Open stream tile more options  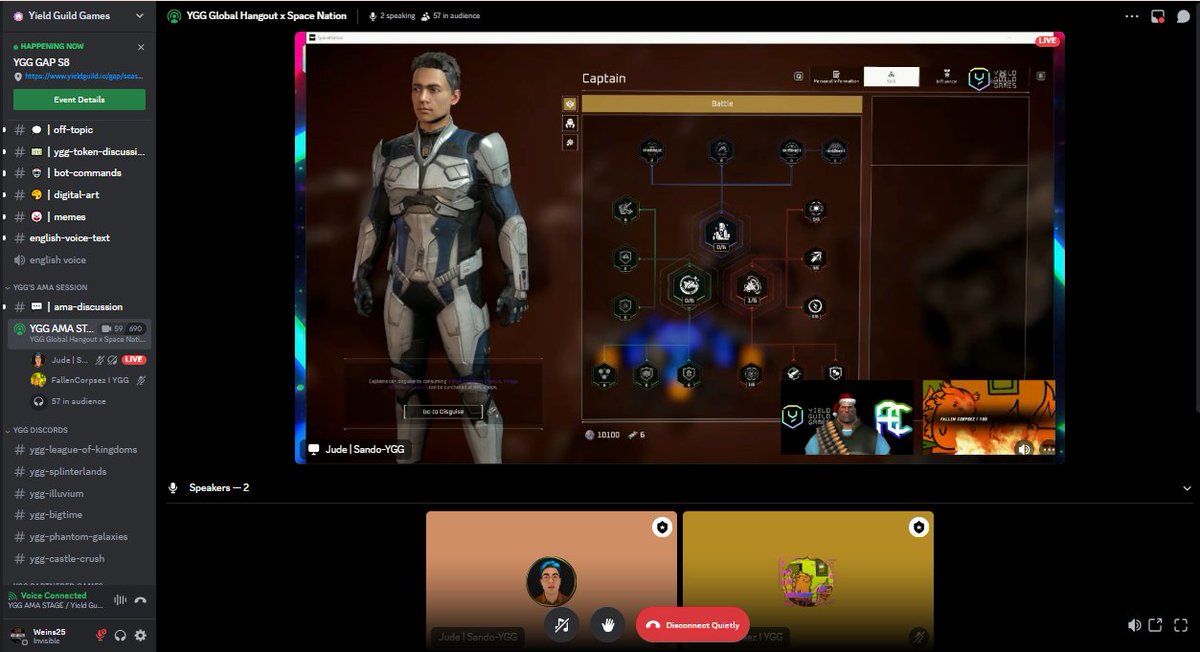(1047, 448)
